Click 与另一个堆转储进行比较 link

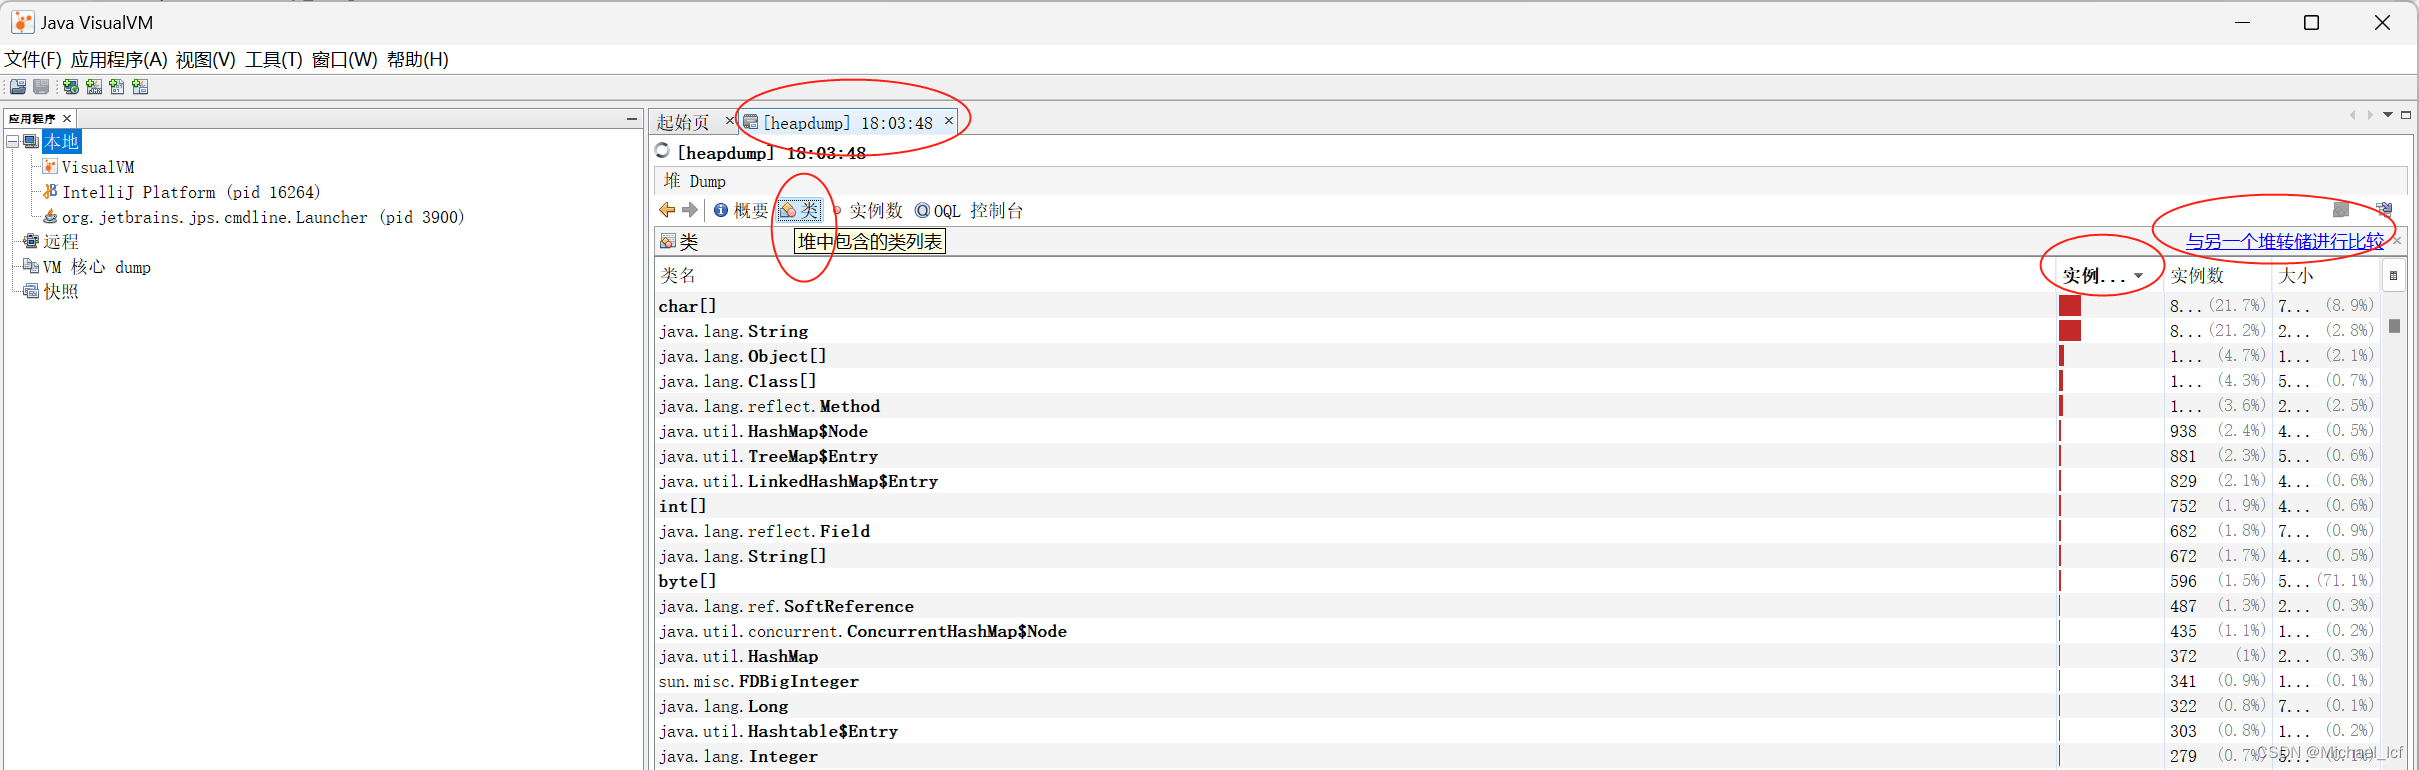tap(2285, 241)
